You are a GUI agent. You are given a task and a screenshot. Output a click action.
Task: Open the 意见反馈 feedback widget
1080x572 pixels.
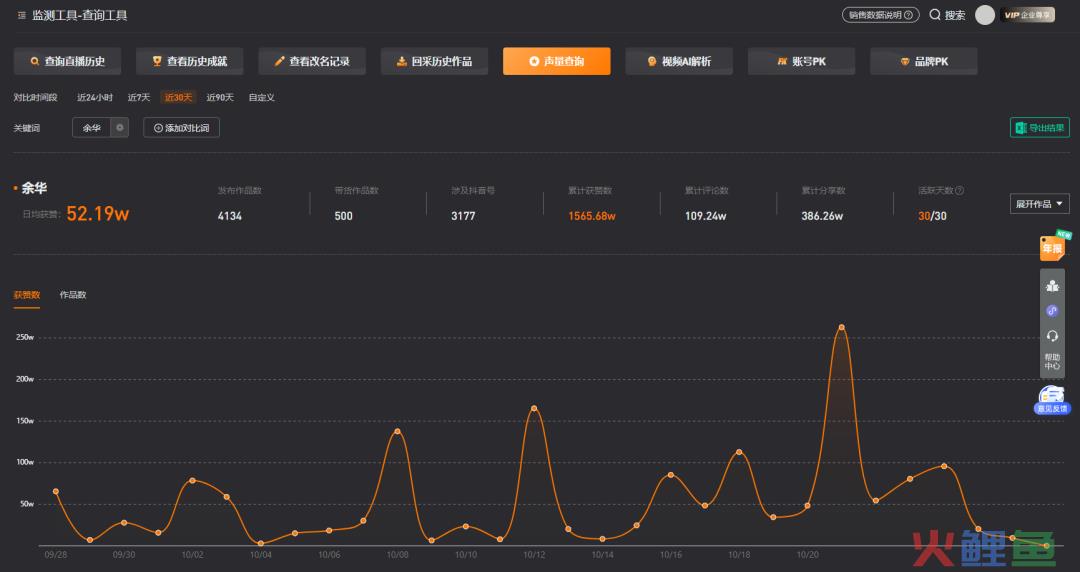(1052, 400)
